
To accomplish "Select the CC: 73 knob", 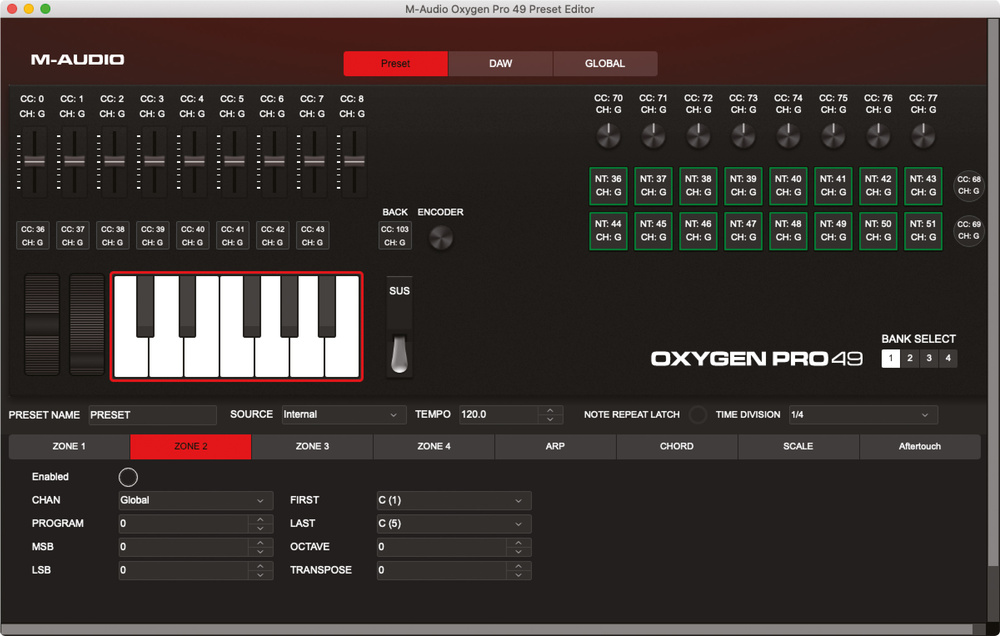I will coord(743,136).
